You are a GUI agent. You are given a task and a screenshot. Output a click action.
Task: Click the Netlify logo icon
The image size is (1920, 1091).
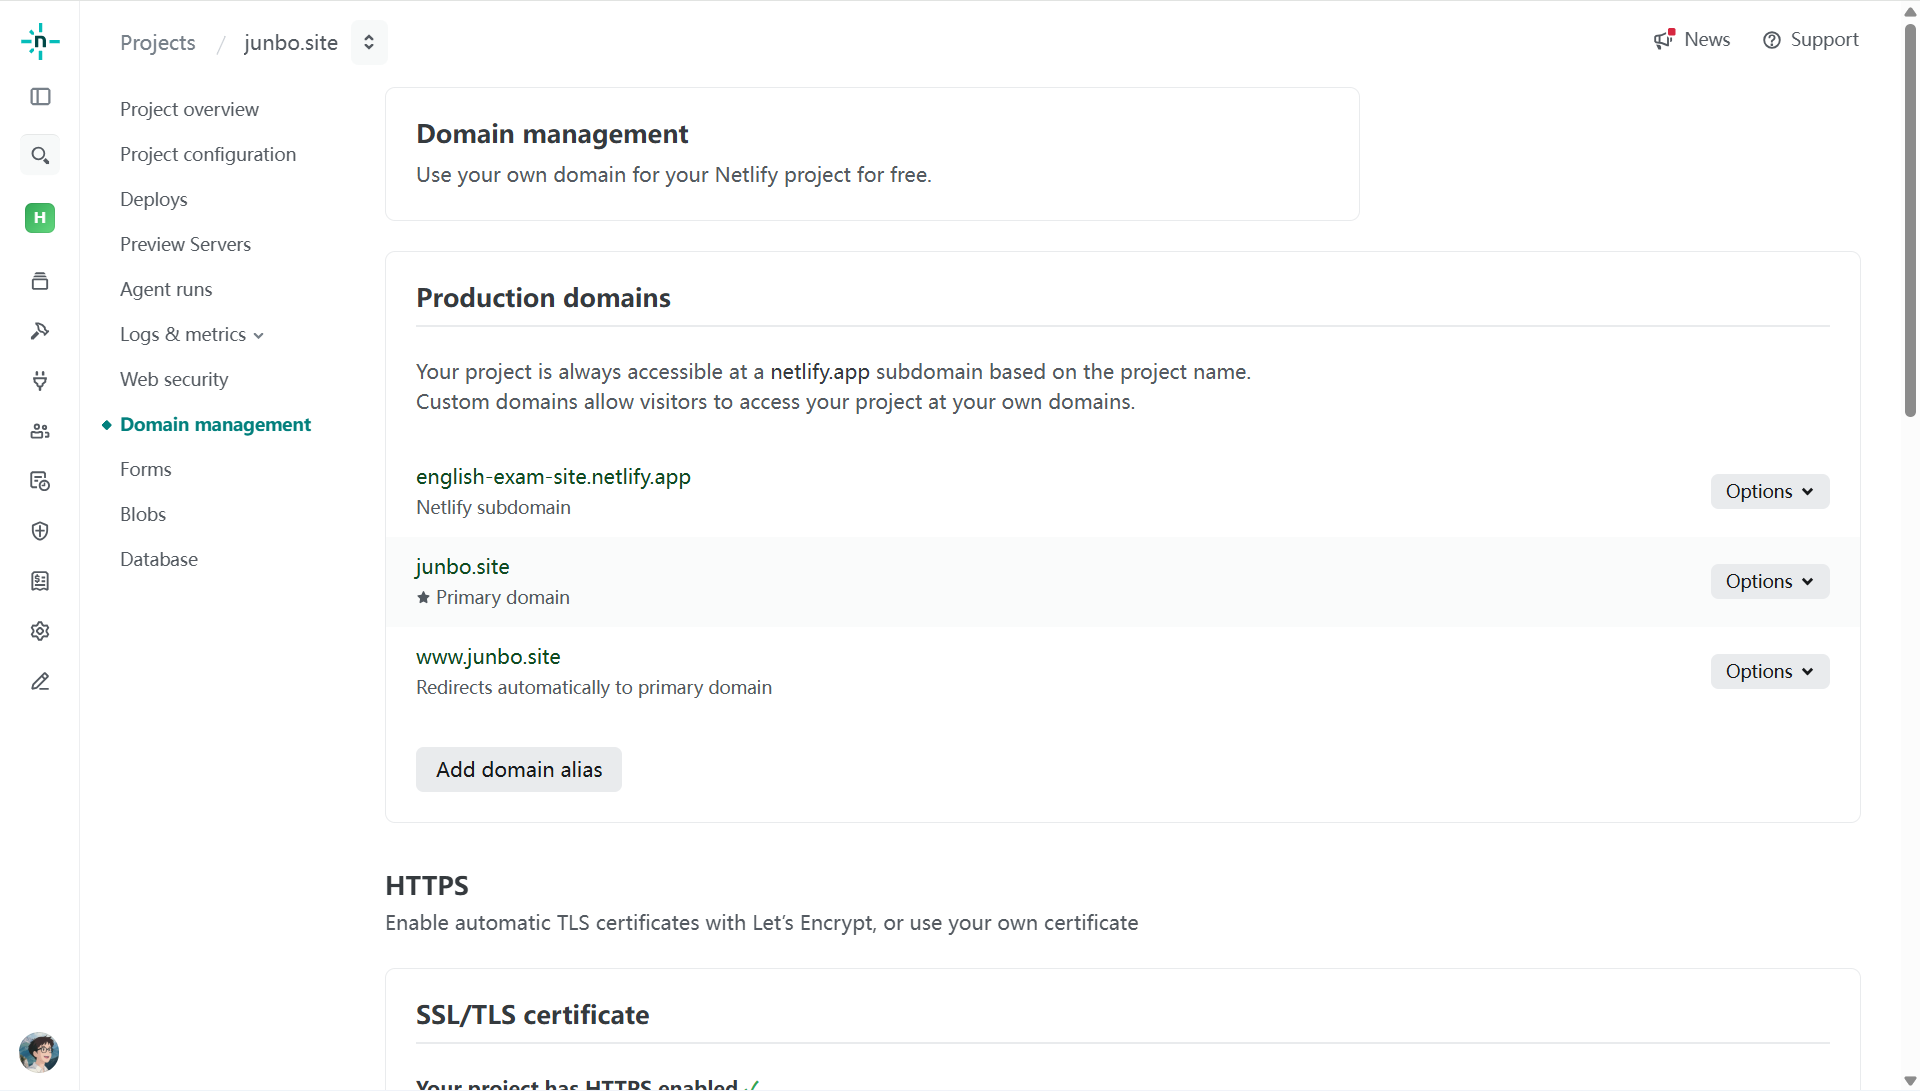pyautogui.click(x=40, y=41)
